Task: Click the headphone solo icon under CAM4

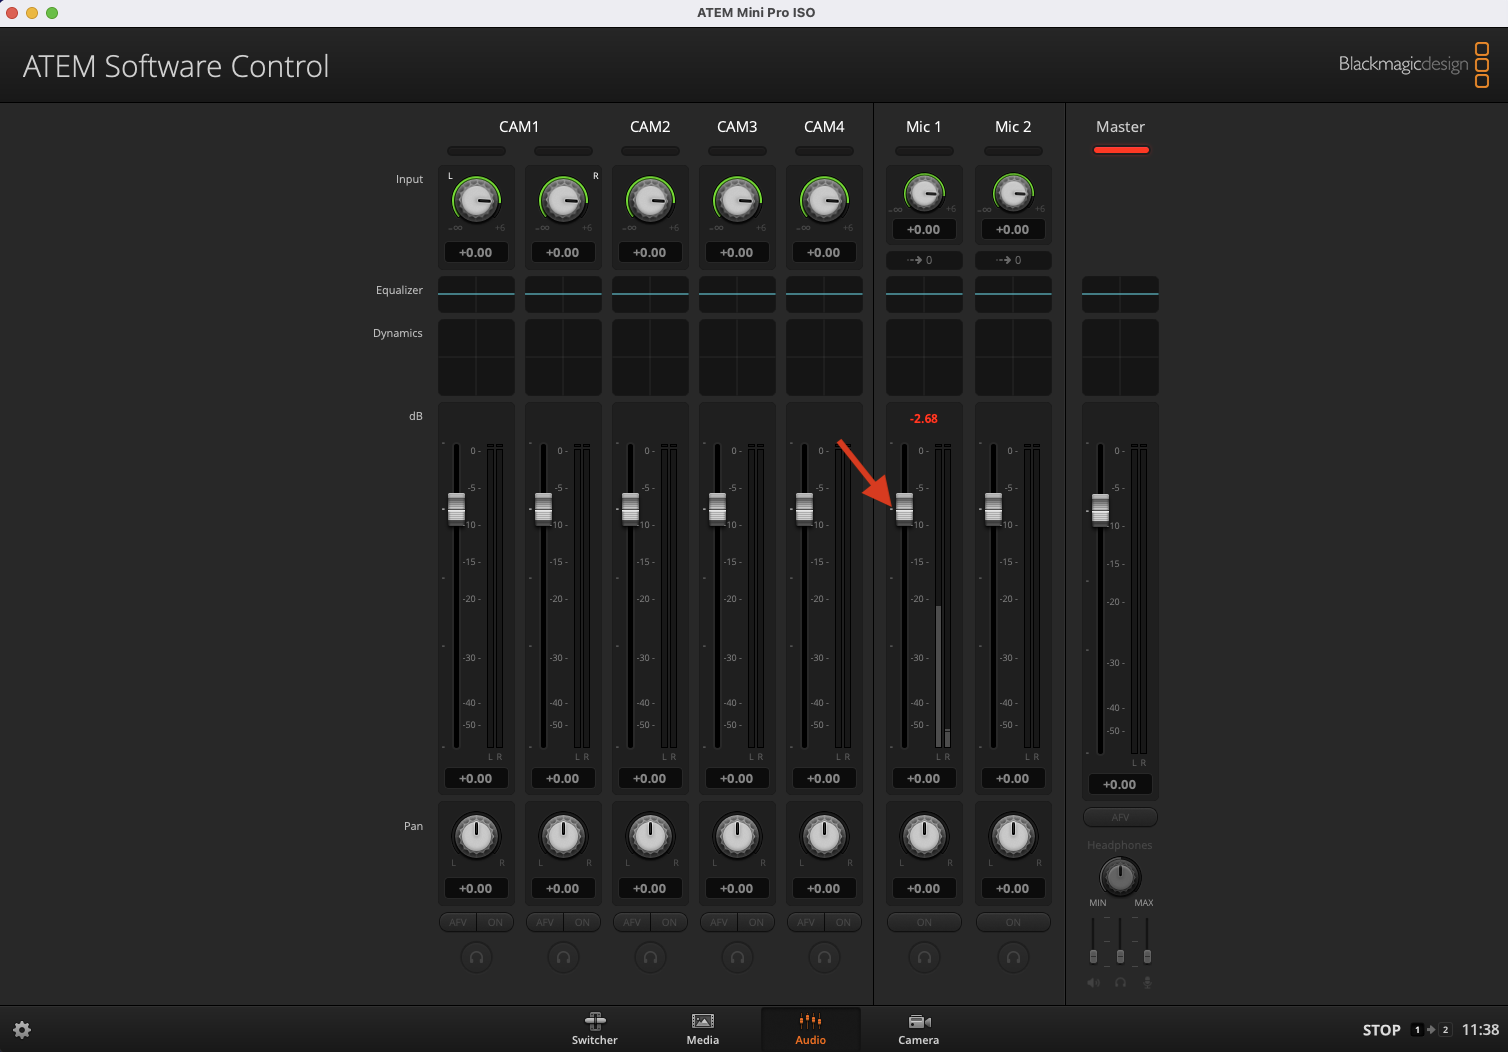Action: (x=824, y=957)
